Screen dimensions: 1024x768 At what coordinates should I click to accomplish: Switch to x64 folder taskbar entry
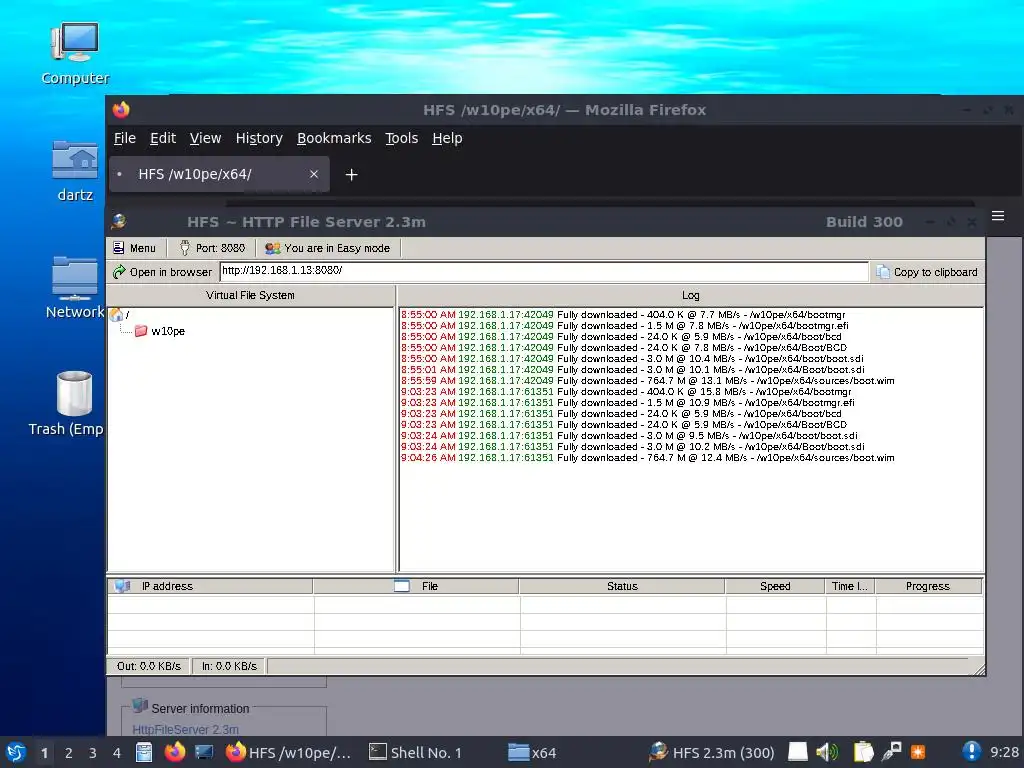(532, 752)
